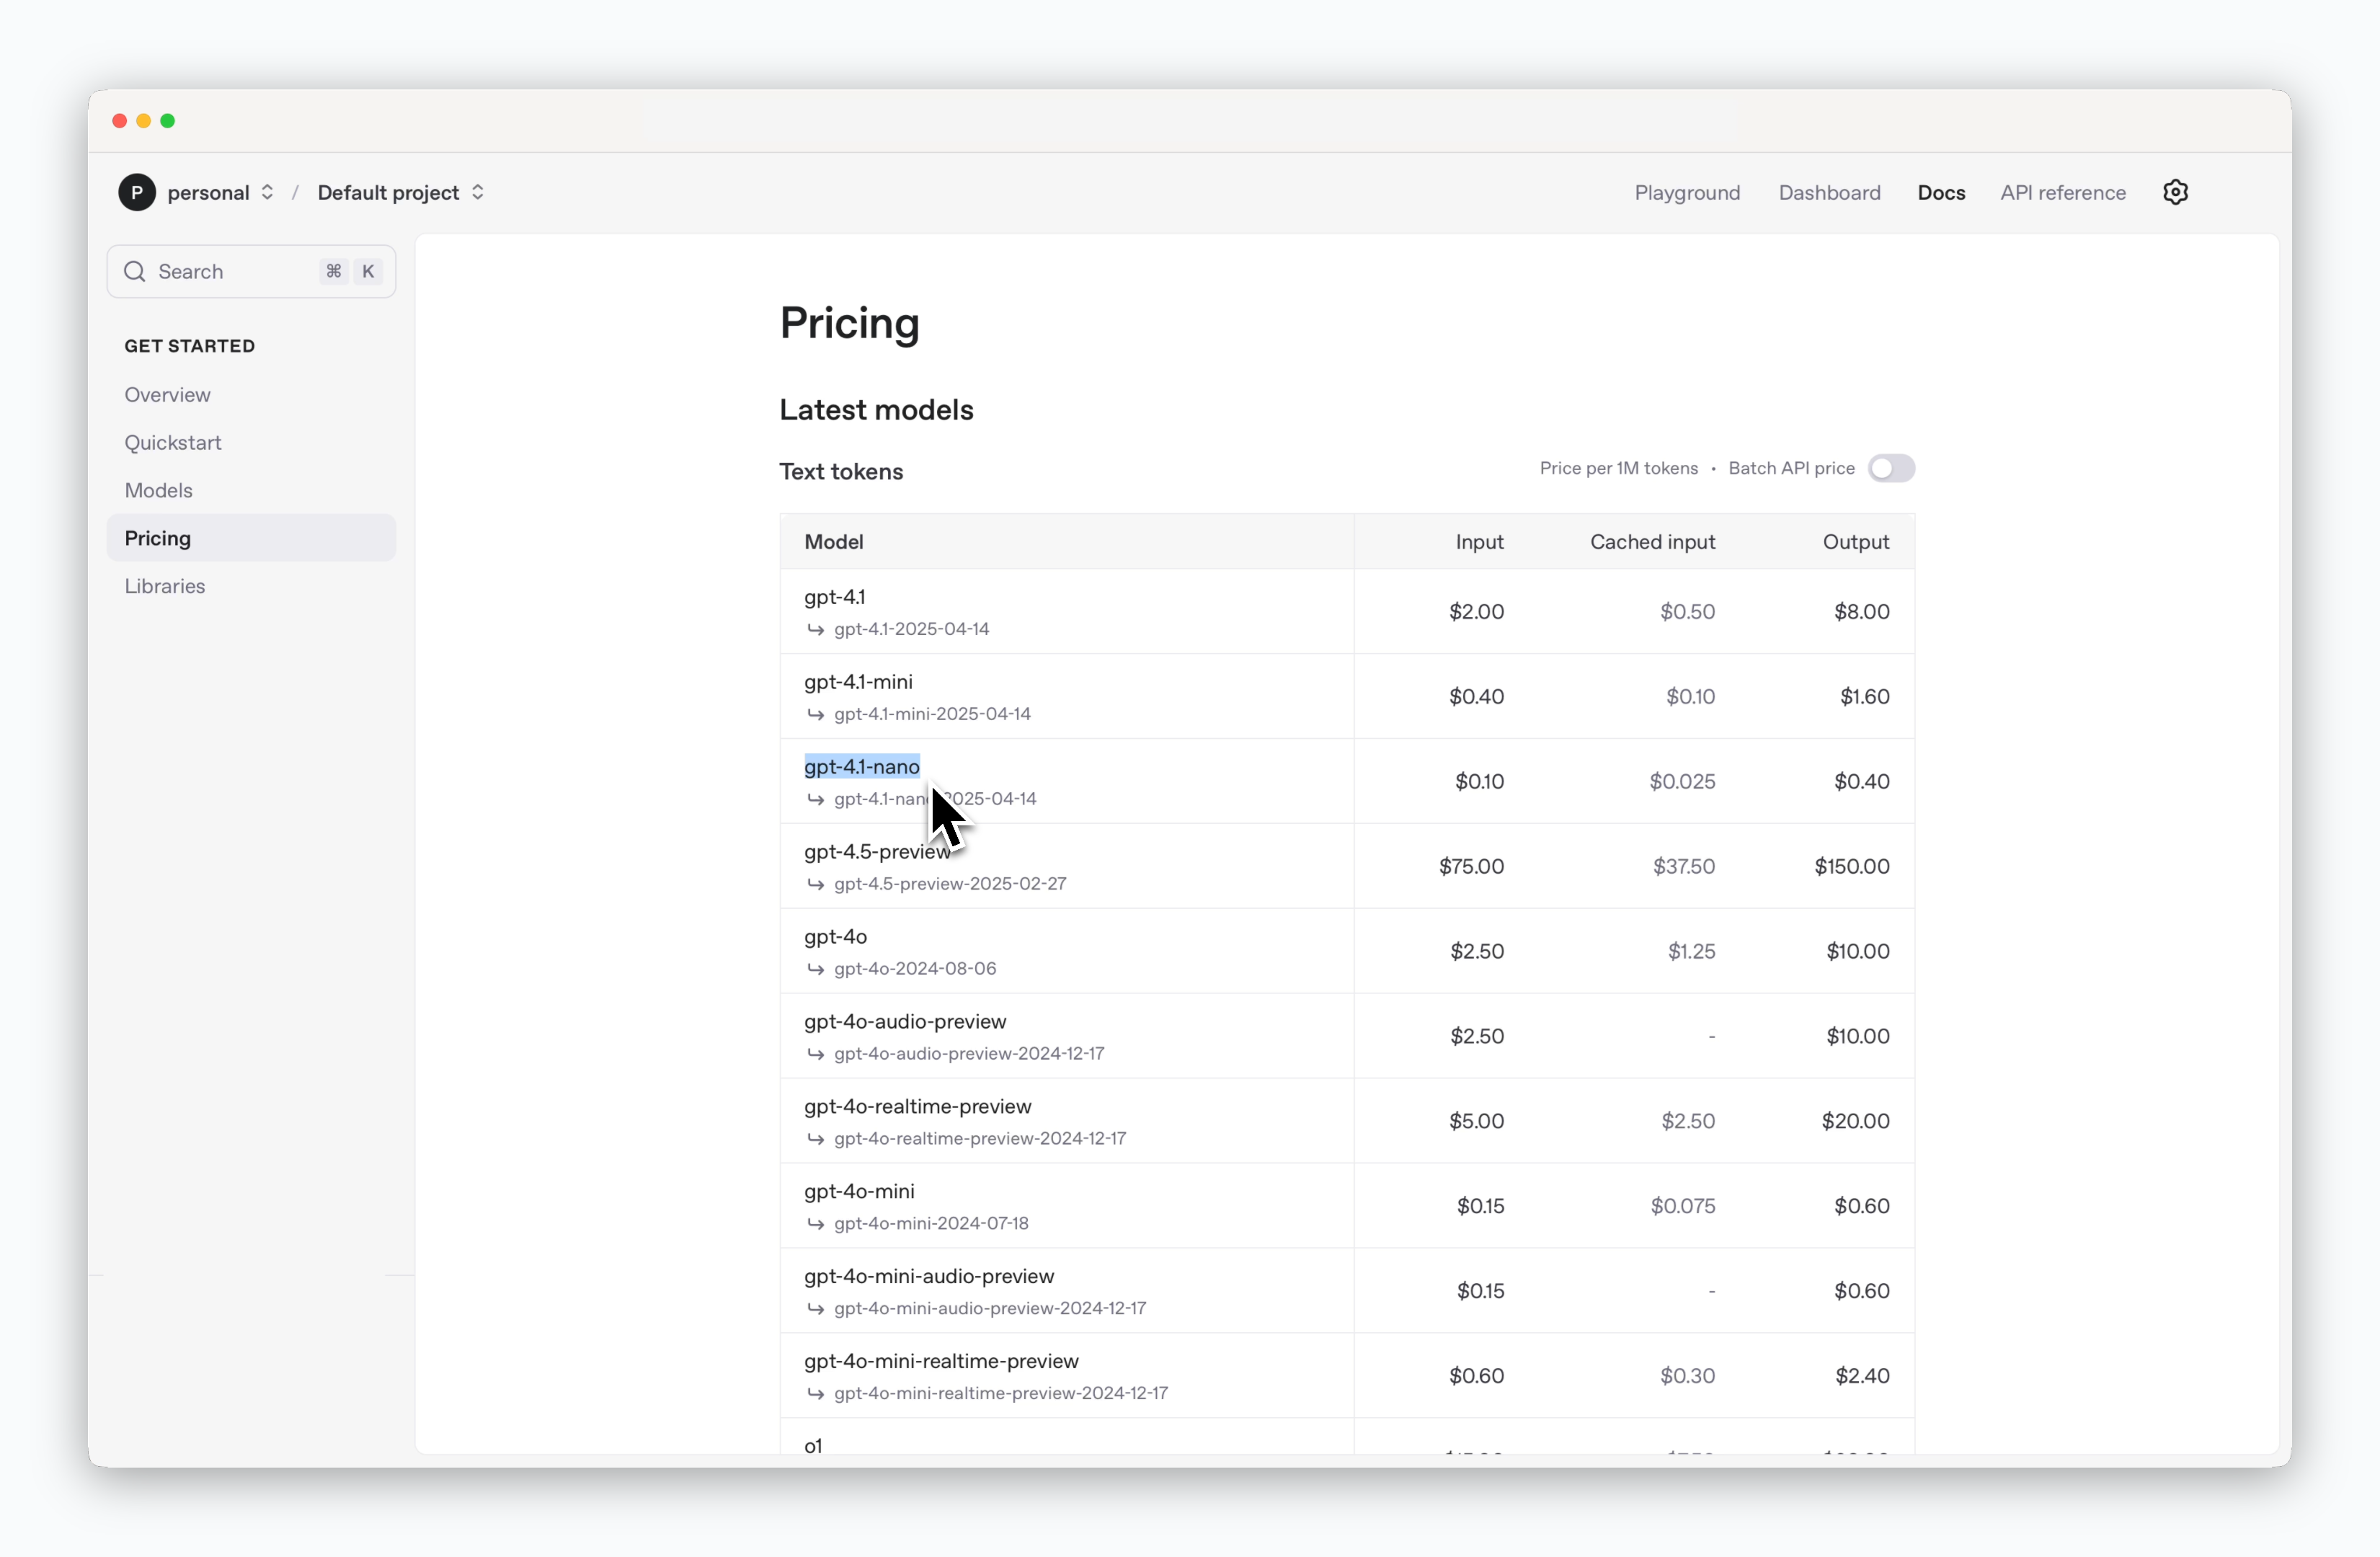Click the gpt-4.1 model name
2380x1557 pixels.
[x=835, y=597]
